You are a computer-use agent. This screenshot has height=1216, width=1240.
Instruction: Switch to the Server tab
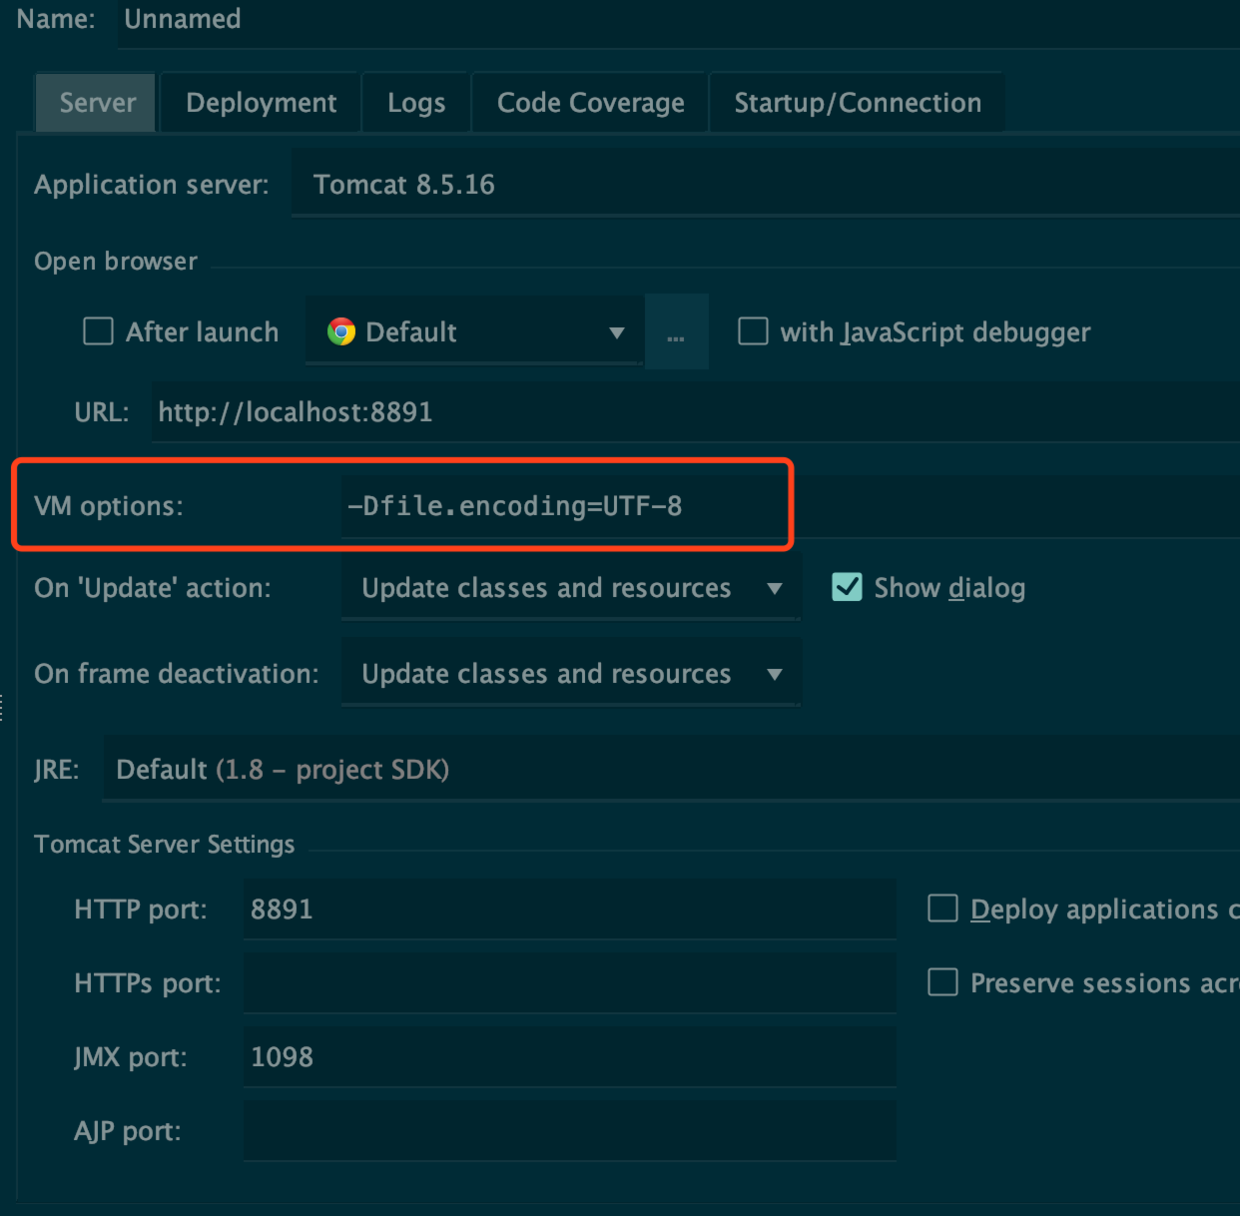pyautogui.click(x=97, y=103)
